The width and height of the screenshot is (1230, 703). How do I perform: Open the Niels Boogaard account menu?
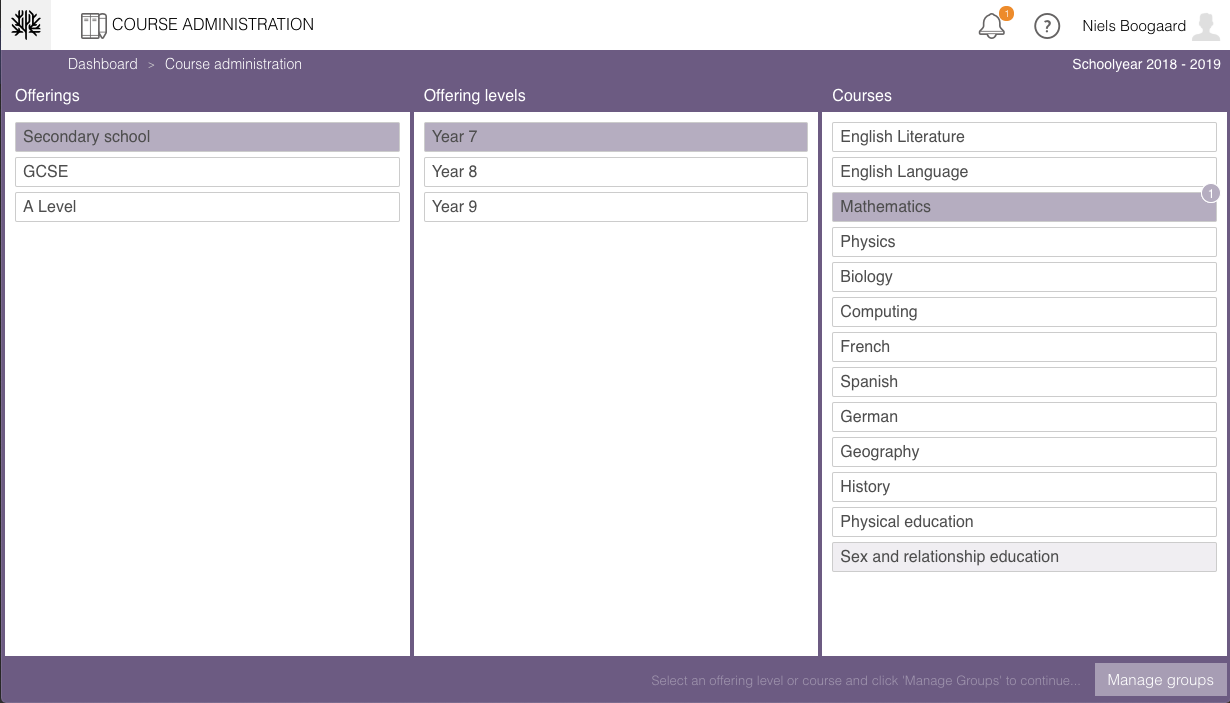[x=1134, y=25]
